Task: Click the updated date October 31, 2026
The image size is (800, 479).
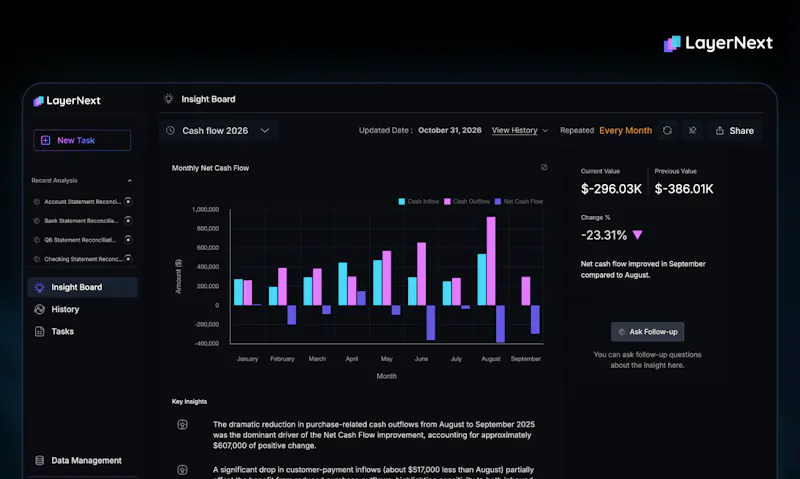Action: click(x=449, y=130)
